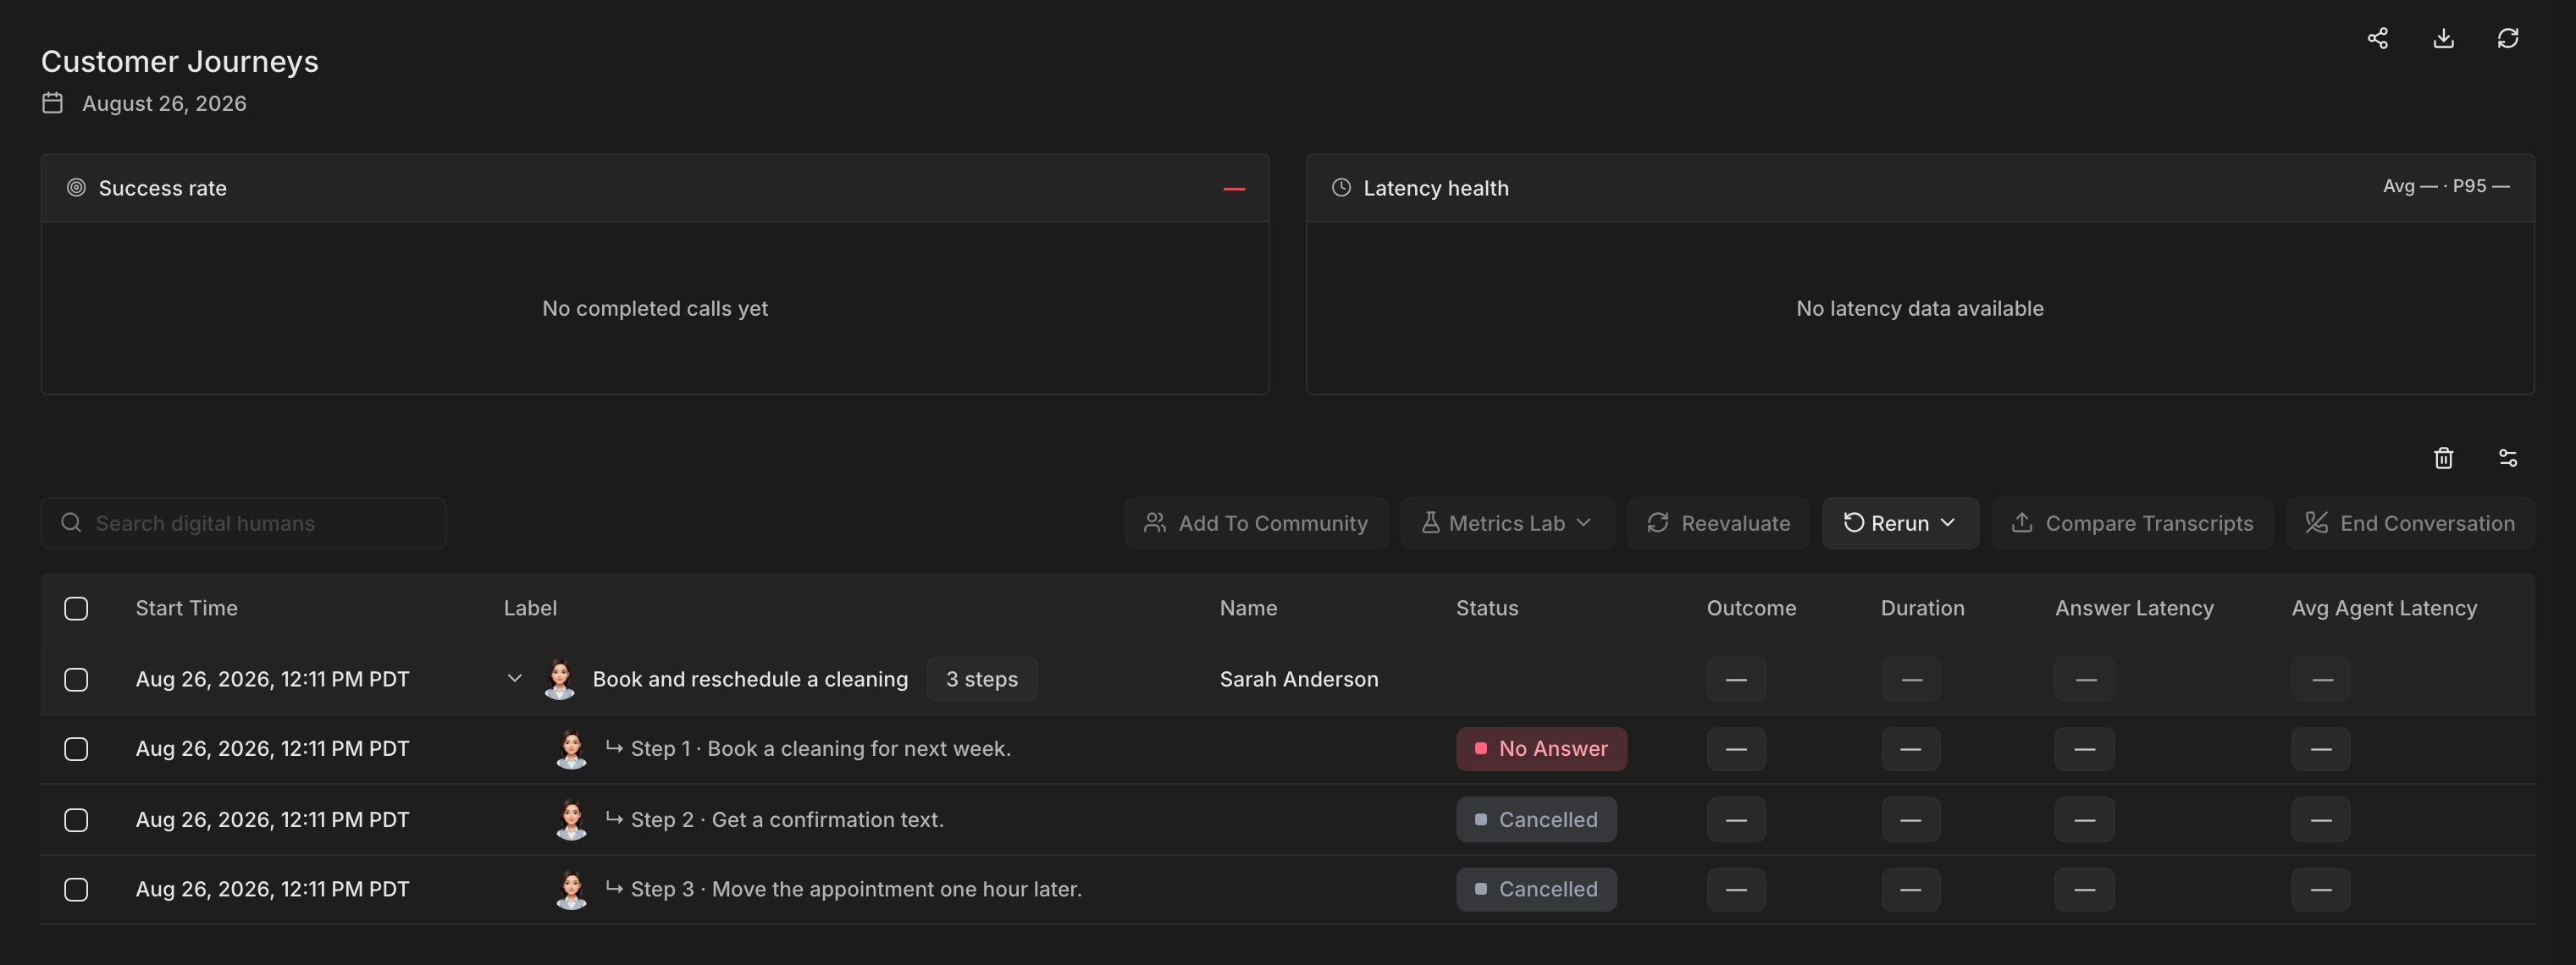This screenshot has width=2576, height=965.
Task: Click the Reevaluate button
Action: click(x=1718, y=523)
